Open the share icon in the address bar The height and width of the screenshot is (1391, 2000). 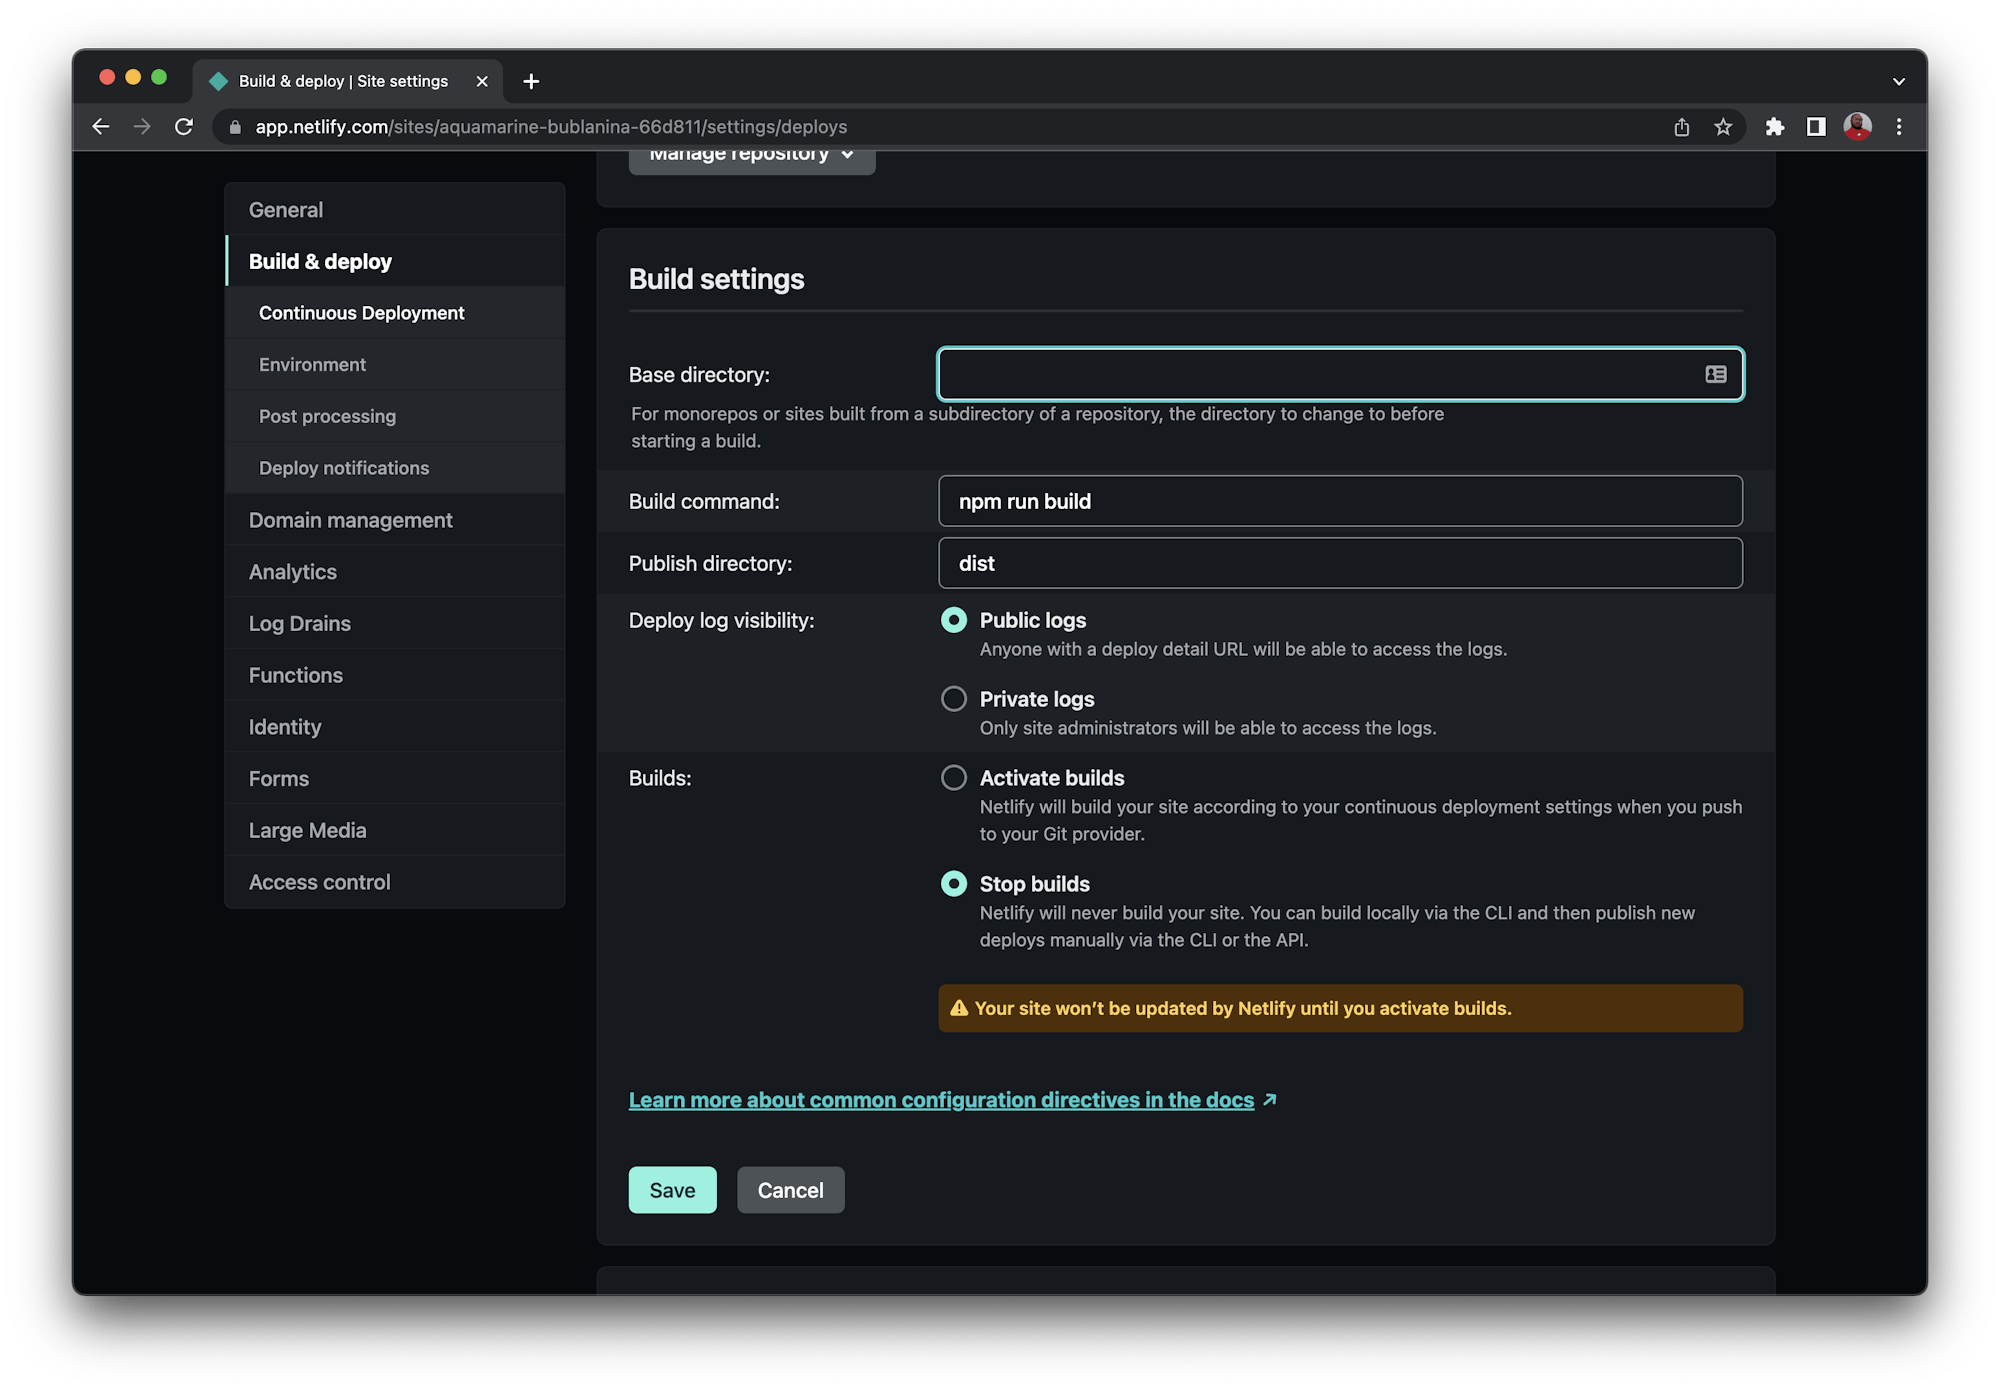click(1681, 127)
